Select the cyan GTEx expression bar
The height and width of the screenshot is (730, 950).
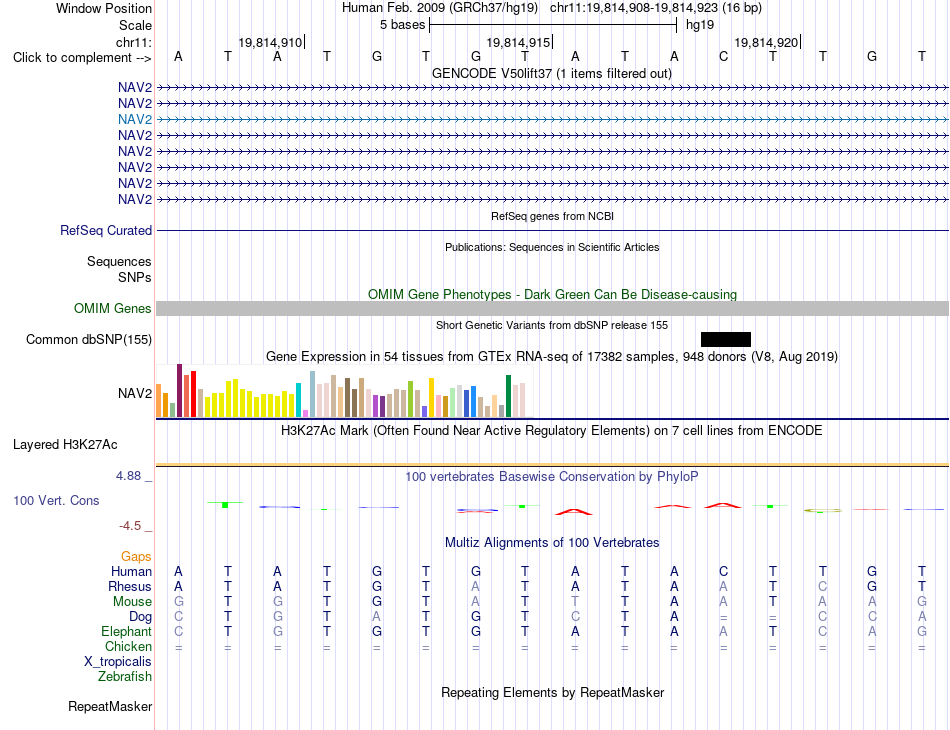click(298, 400)
